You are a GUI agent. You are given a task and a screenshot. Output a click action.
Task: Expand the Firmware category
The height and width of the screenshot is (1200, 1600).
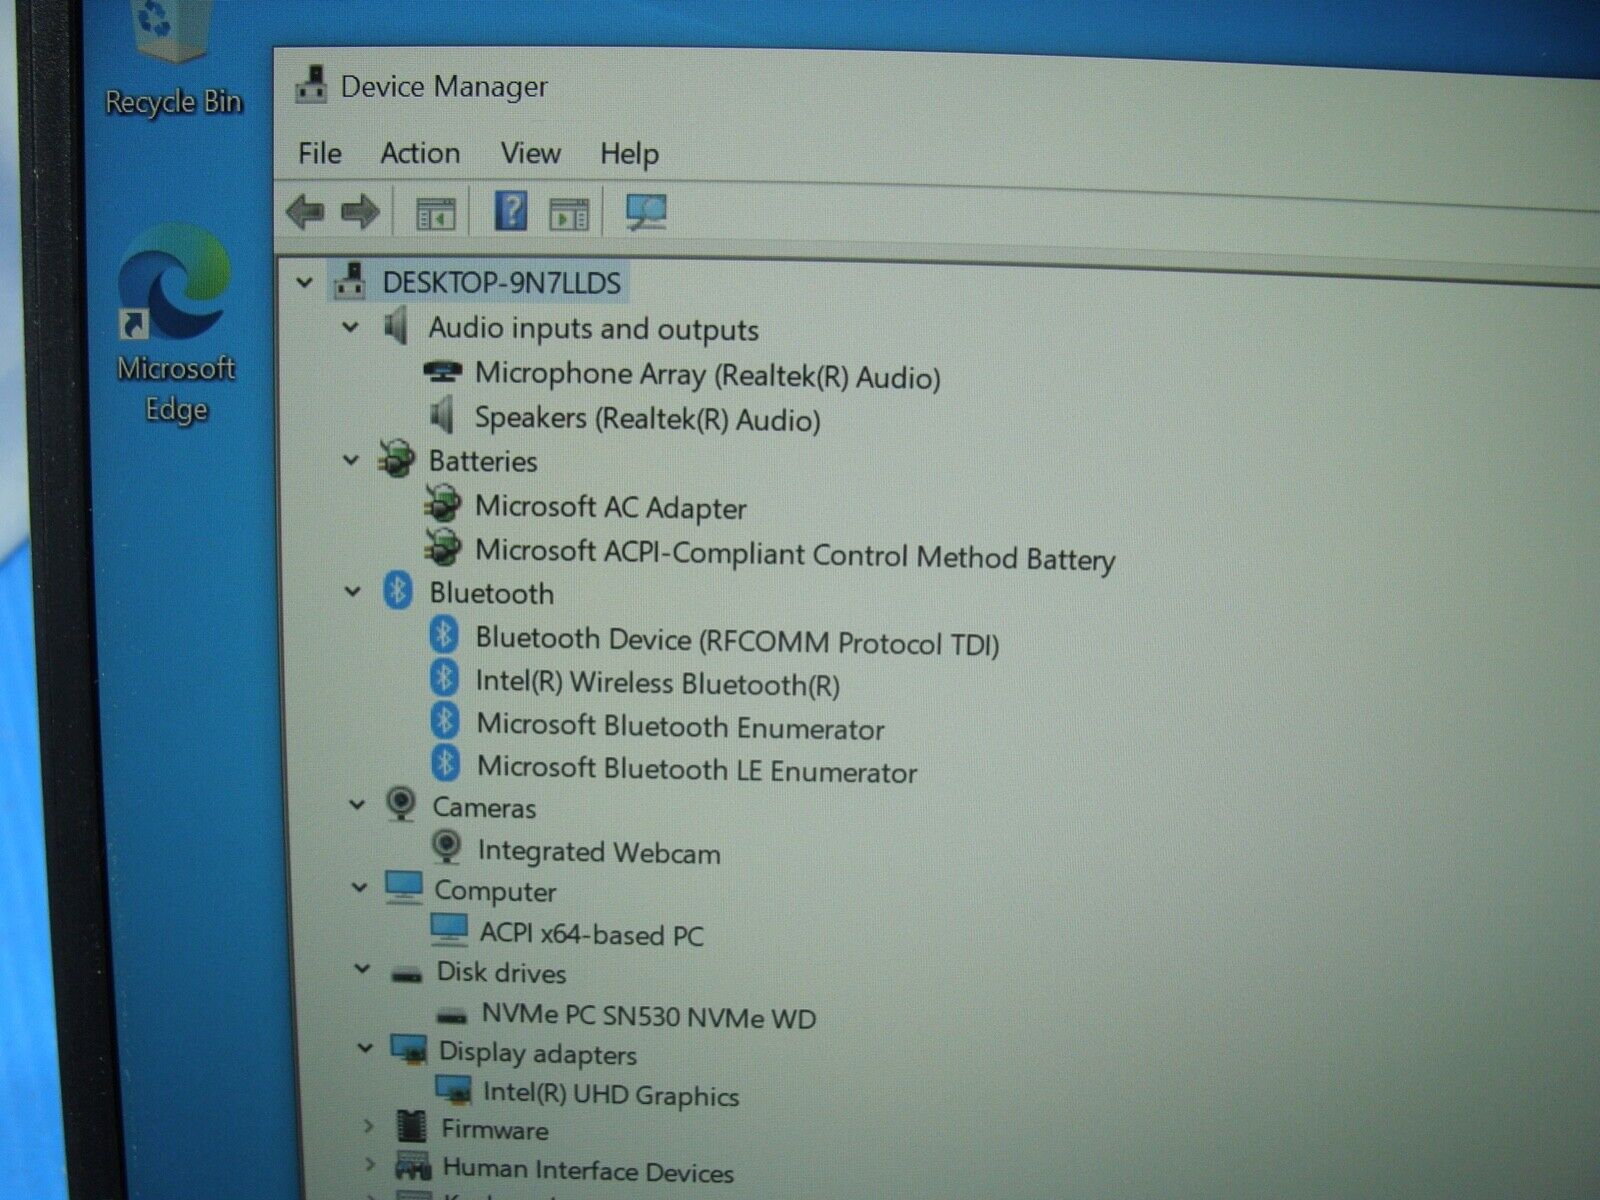[369, 1126]
